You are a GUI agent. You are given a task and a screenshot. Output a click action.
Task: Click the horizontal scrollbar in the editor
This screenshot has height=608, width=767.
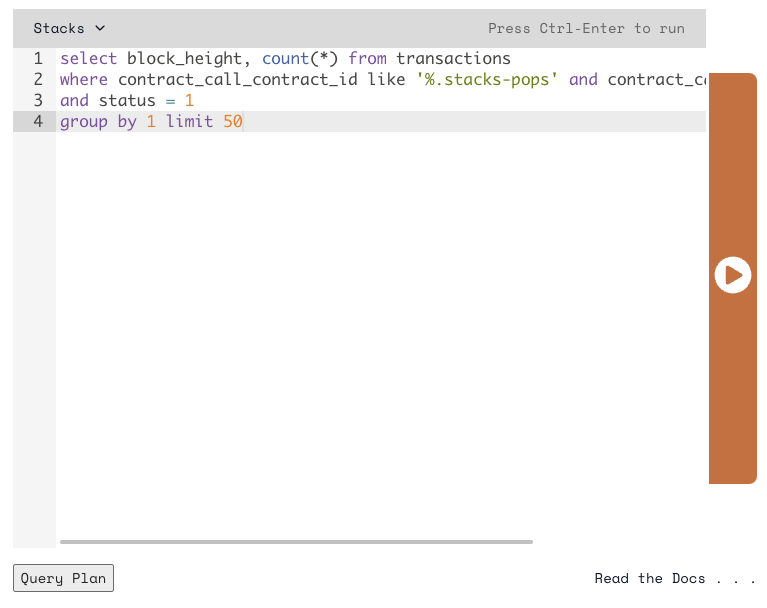click(296, 542)
